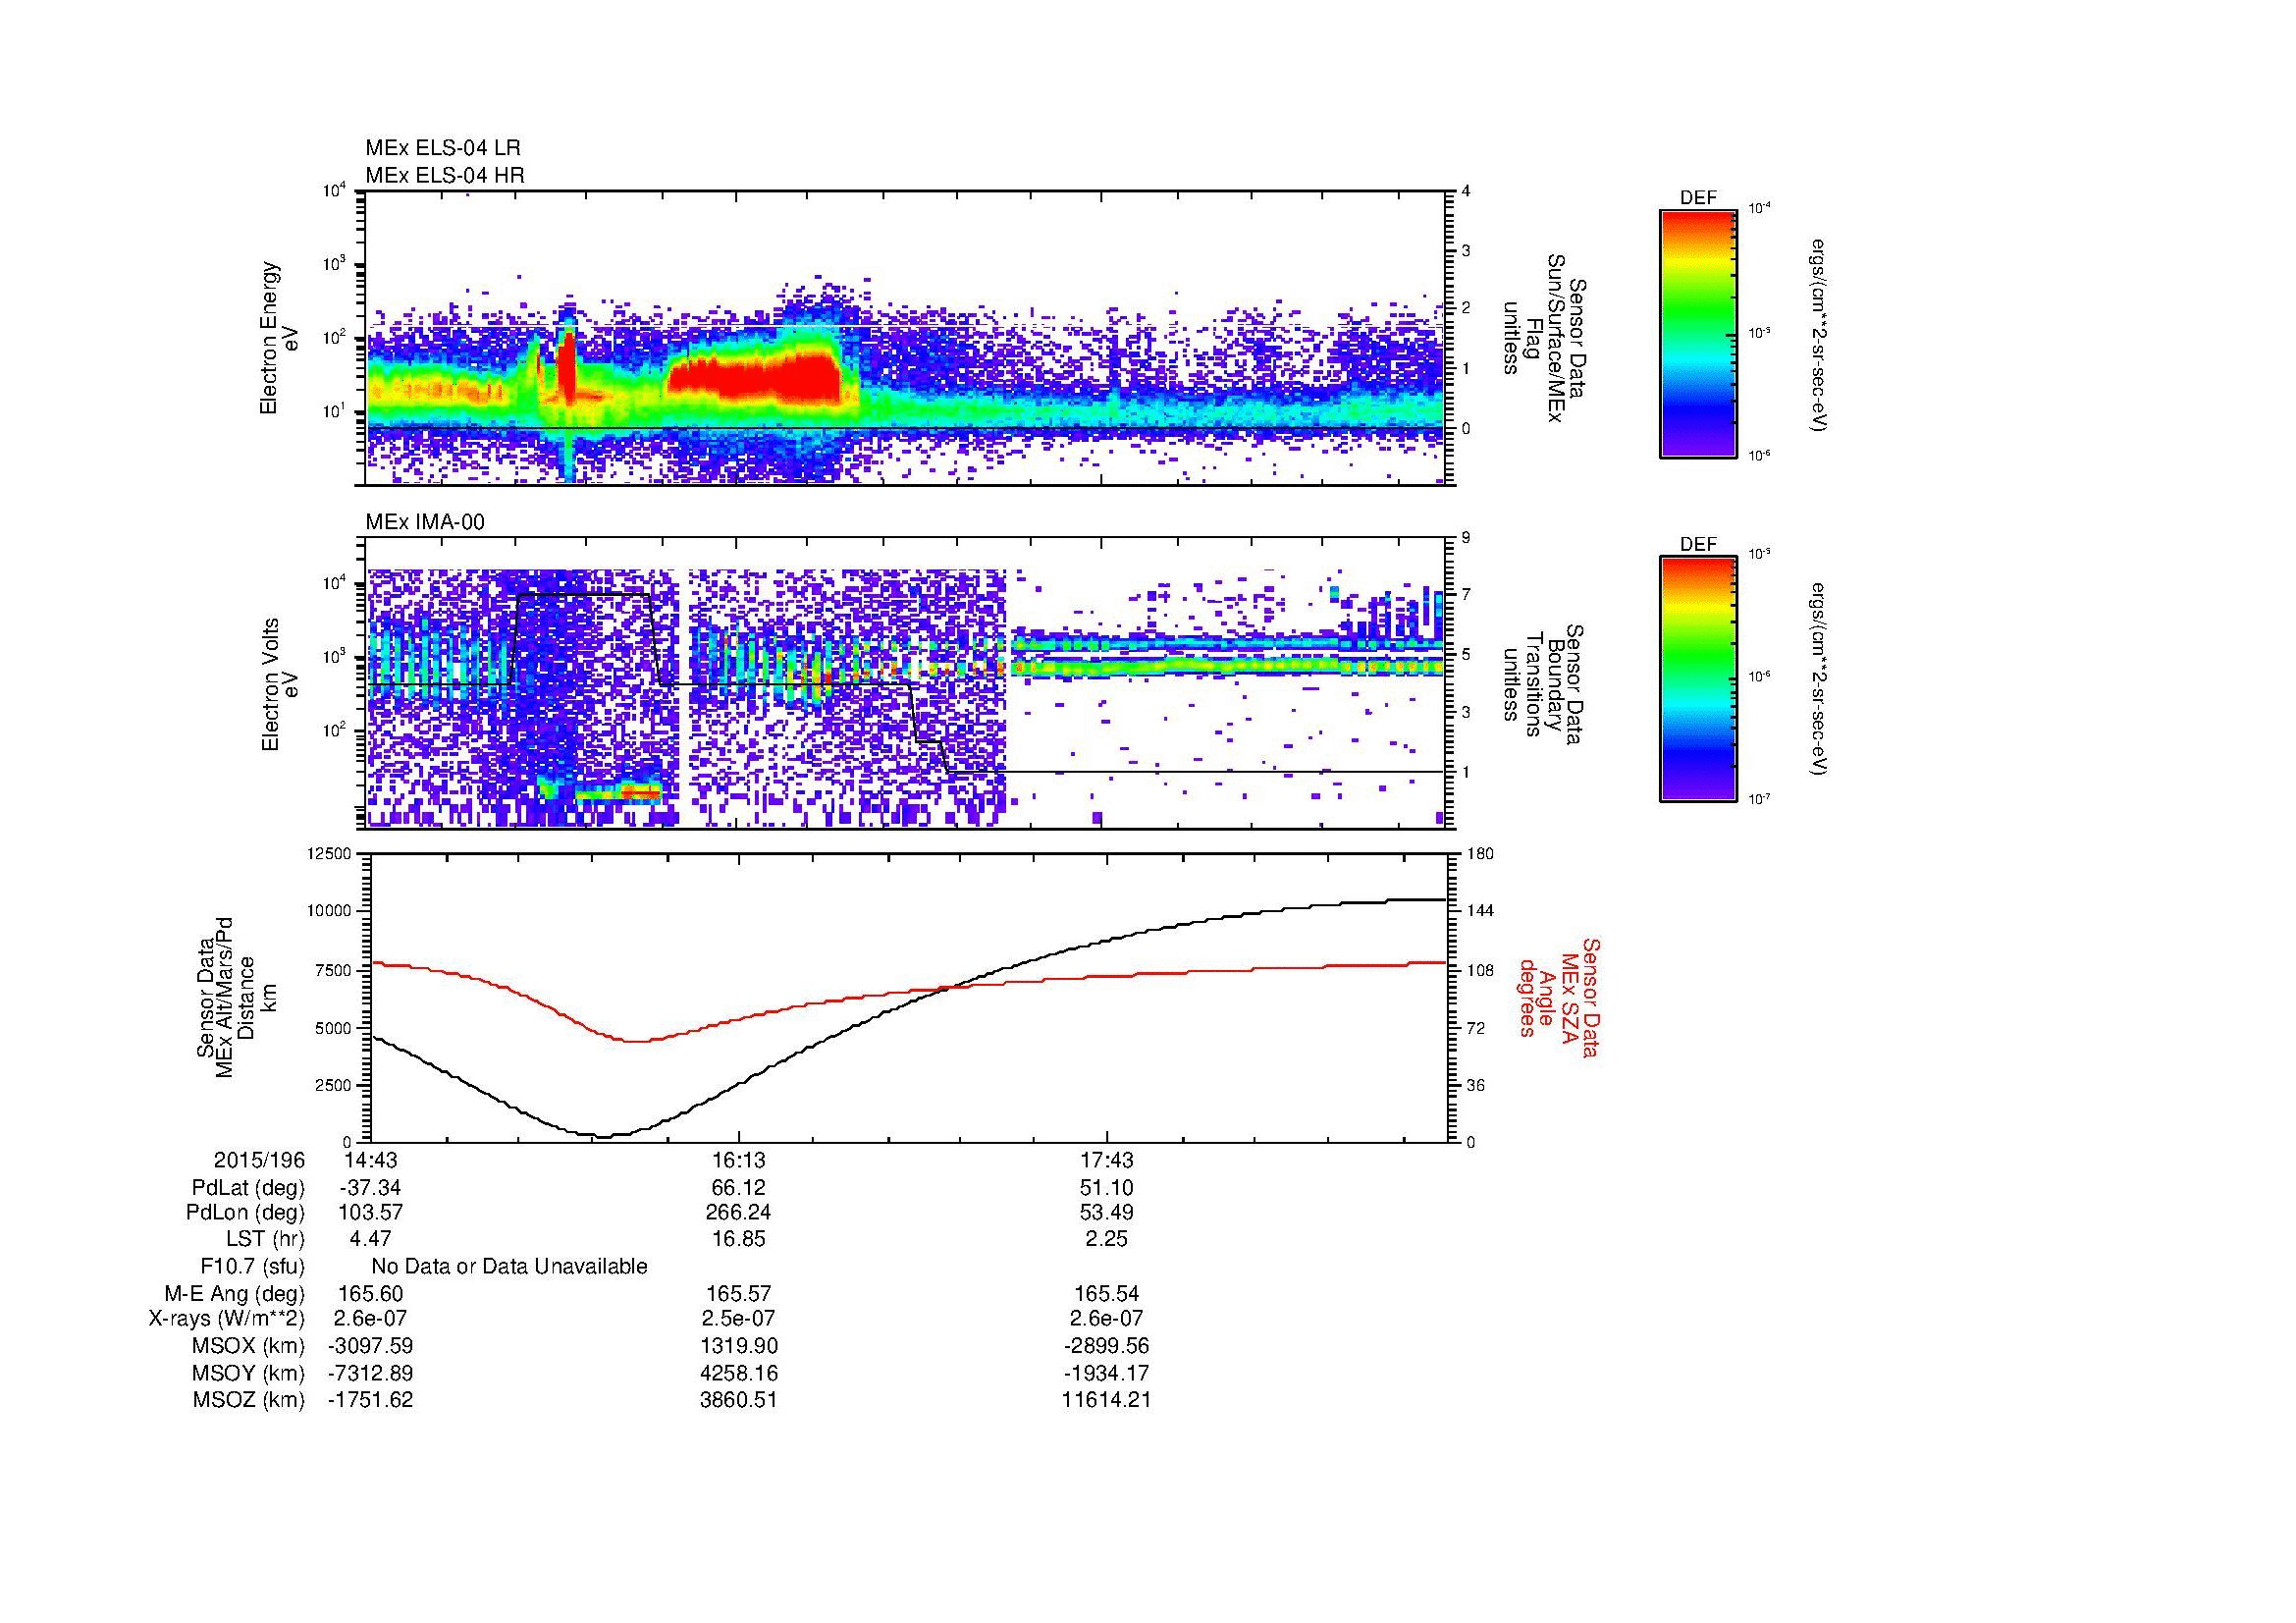2296x1623 pixels.
Task: Click the MSOY value -1934.17
Action: pyautogui.click(x=1107, y=1373)
